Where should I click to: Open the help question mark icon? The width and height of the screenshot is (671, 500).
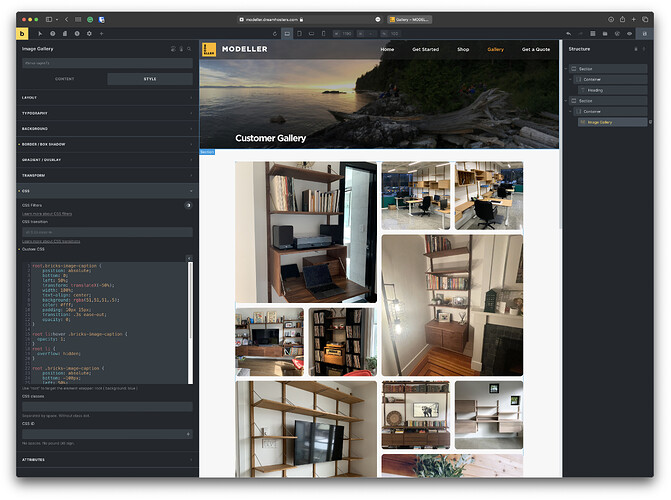coord(53,33)
